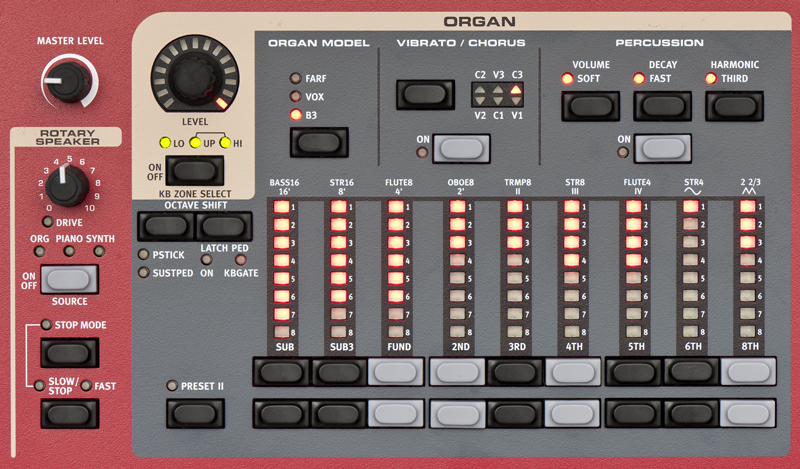
Task: Click the upper-row light button below 2ND
Action: [x=457, y=372]
